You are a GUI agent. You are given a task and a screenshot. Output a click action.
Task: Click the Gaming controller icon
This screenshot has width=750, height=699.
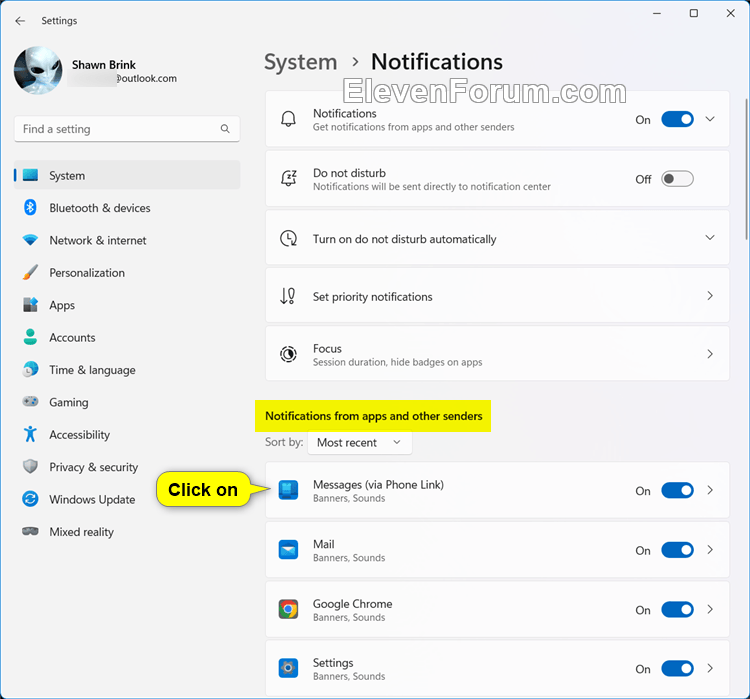click(30, 401)
